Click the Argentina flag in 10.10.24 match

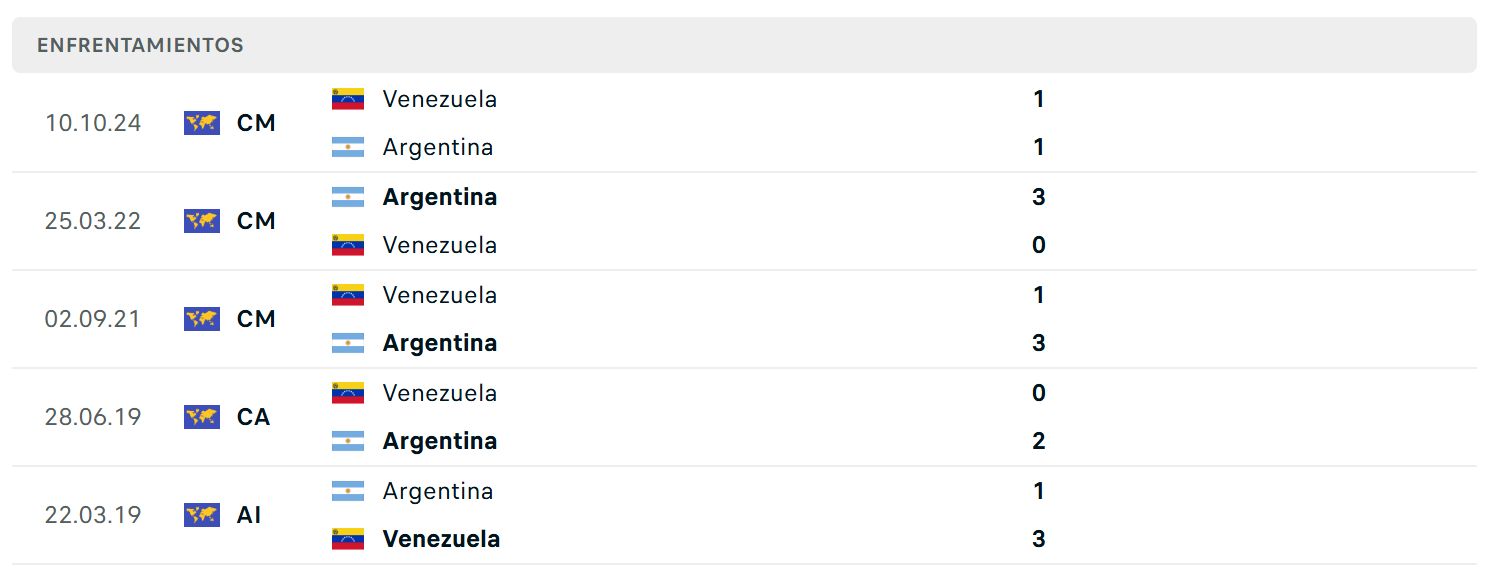[348, 147]
